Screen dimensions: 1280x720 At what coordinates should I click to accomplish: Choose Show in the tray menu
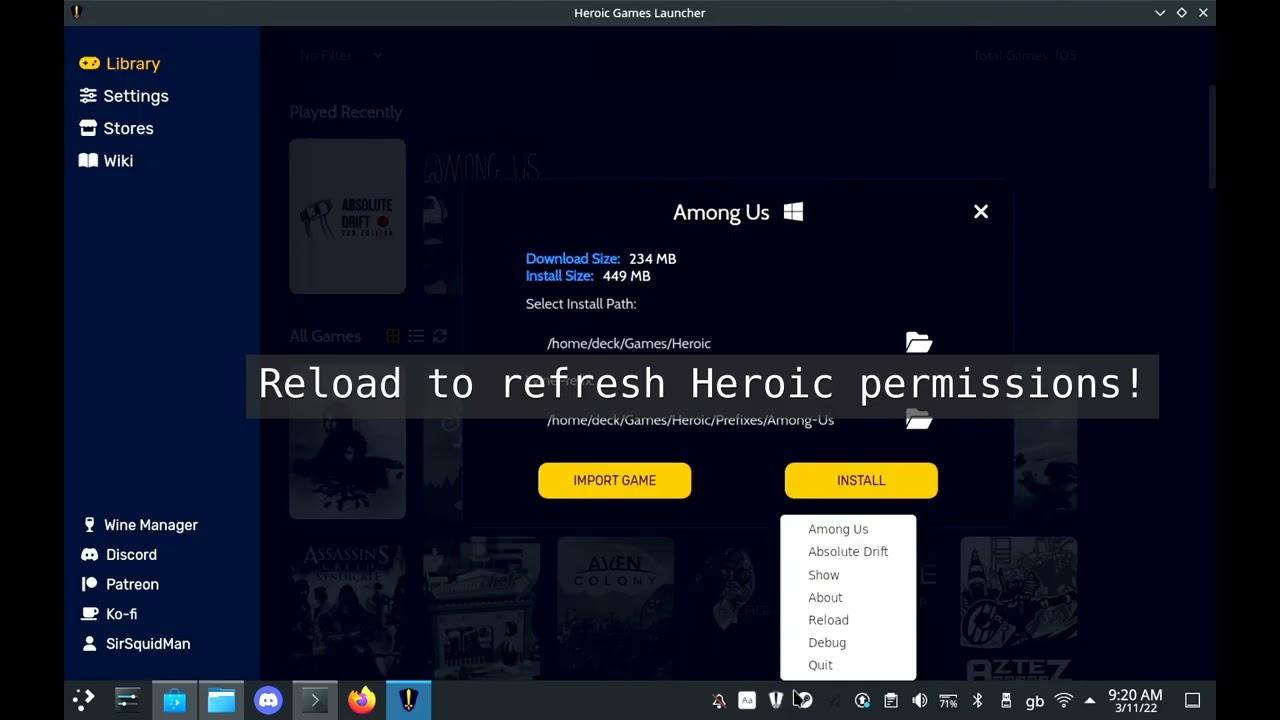click(x=848, y=575)
